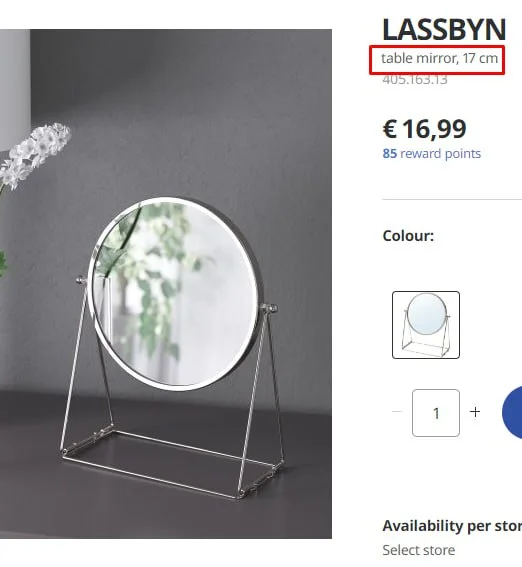The height and width of the screenshot is (567, 522).
Task: Increase quantity with the plus button
Action: [x=475, y=412]
